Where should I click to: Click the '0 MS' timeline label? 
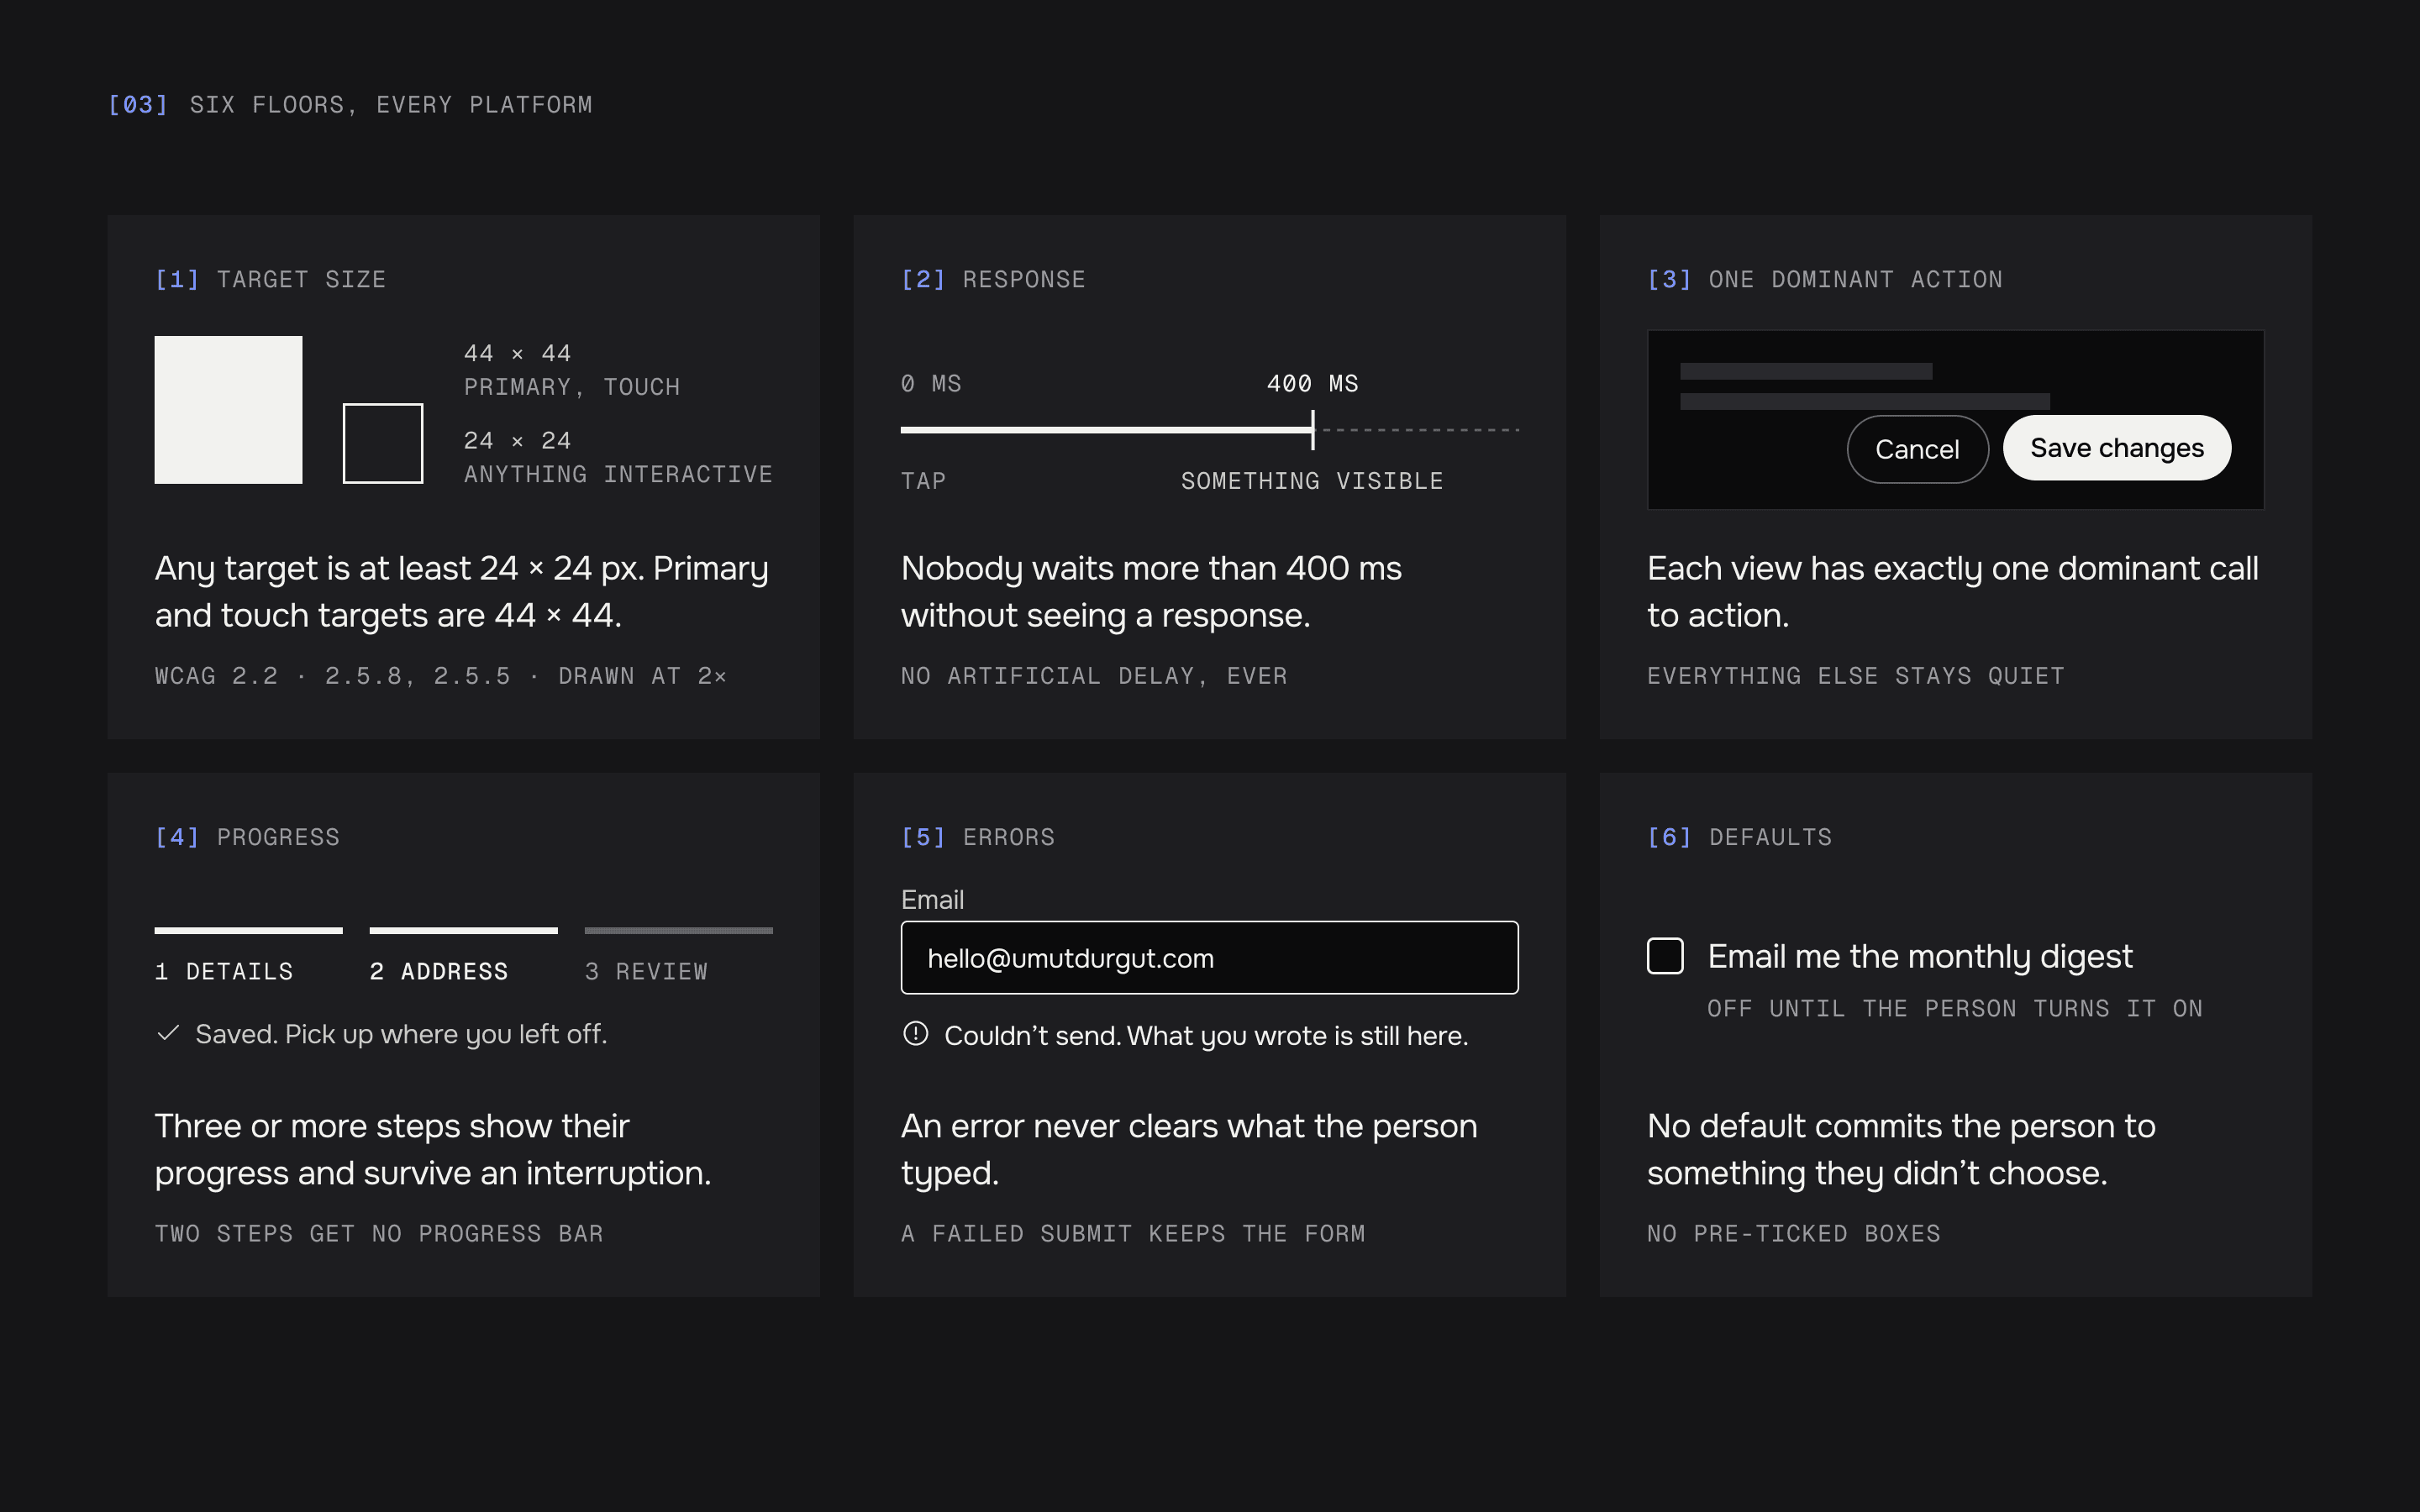coord(931,384)
